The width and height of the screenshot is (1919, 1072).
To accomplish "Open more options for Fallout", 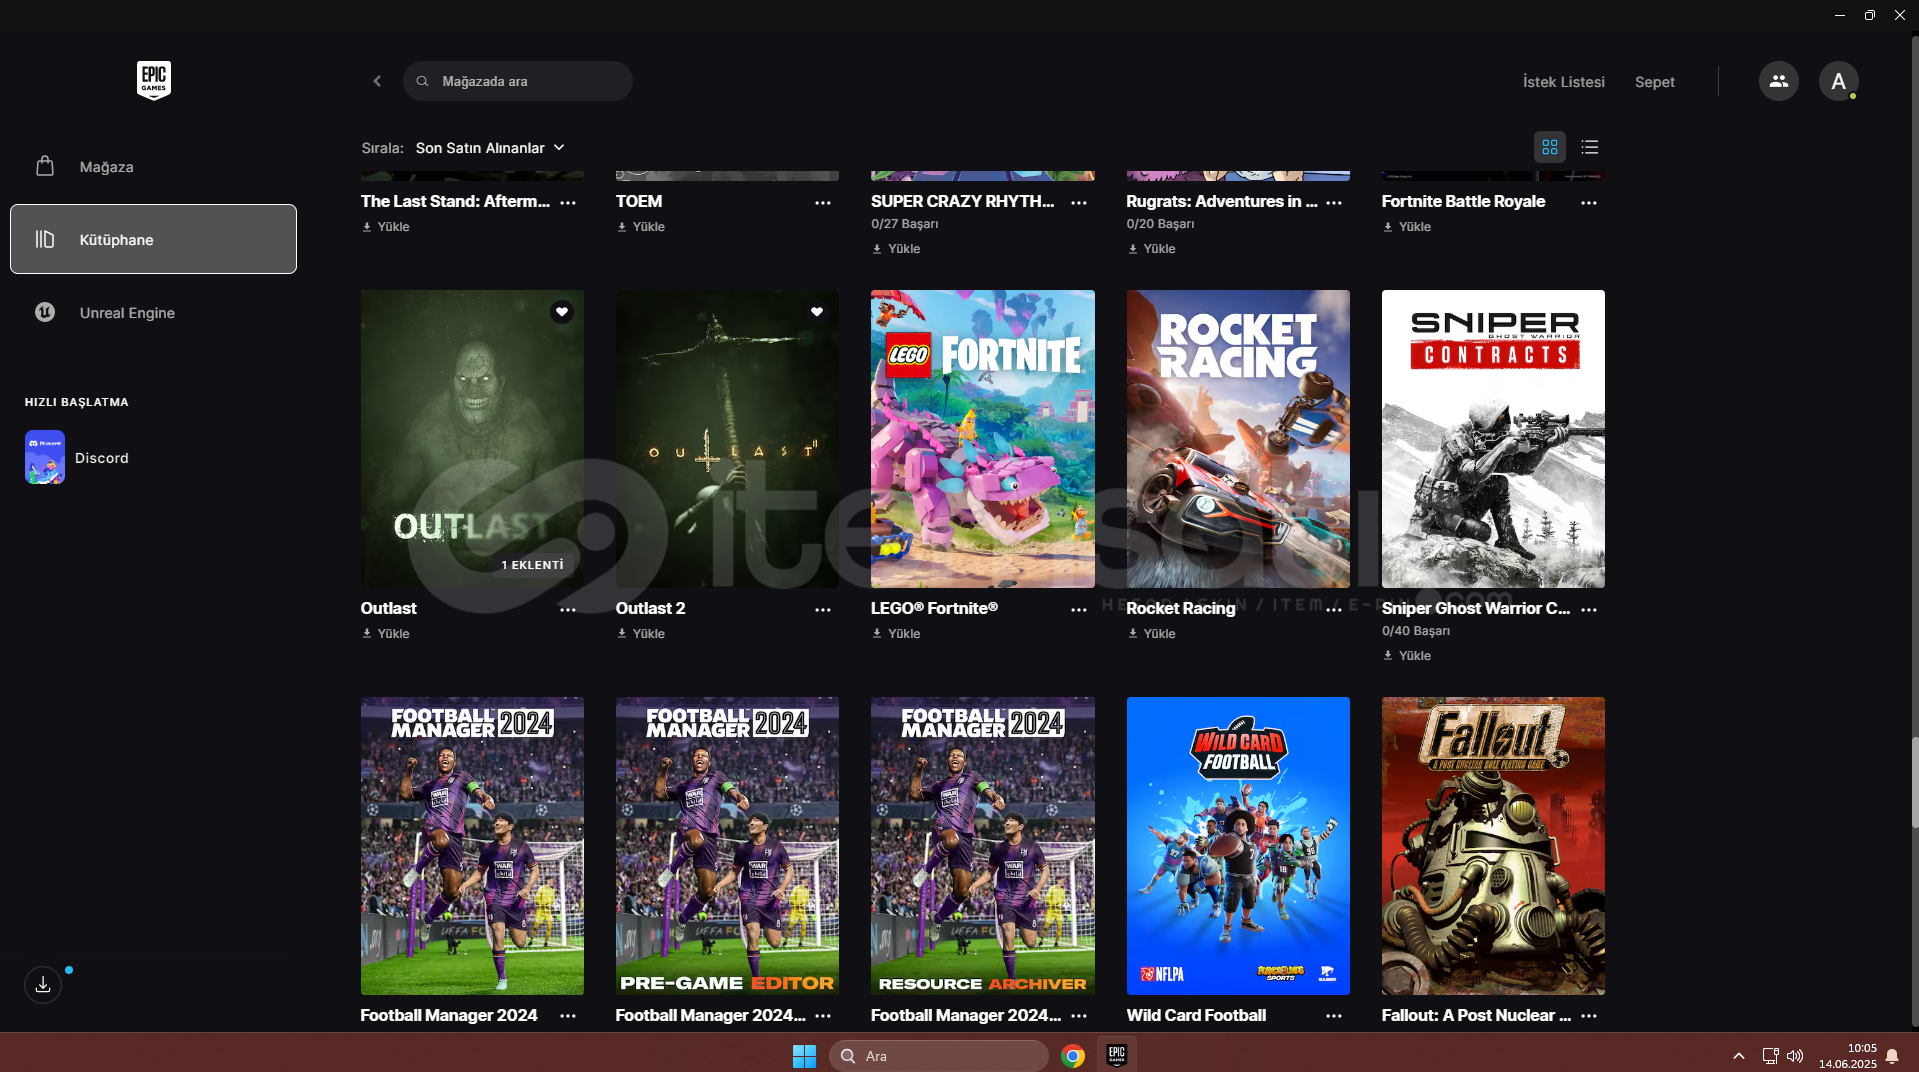I will pyautogui.click(x=1589, y=1016).
